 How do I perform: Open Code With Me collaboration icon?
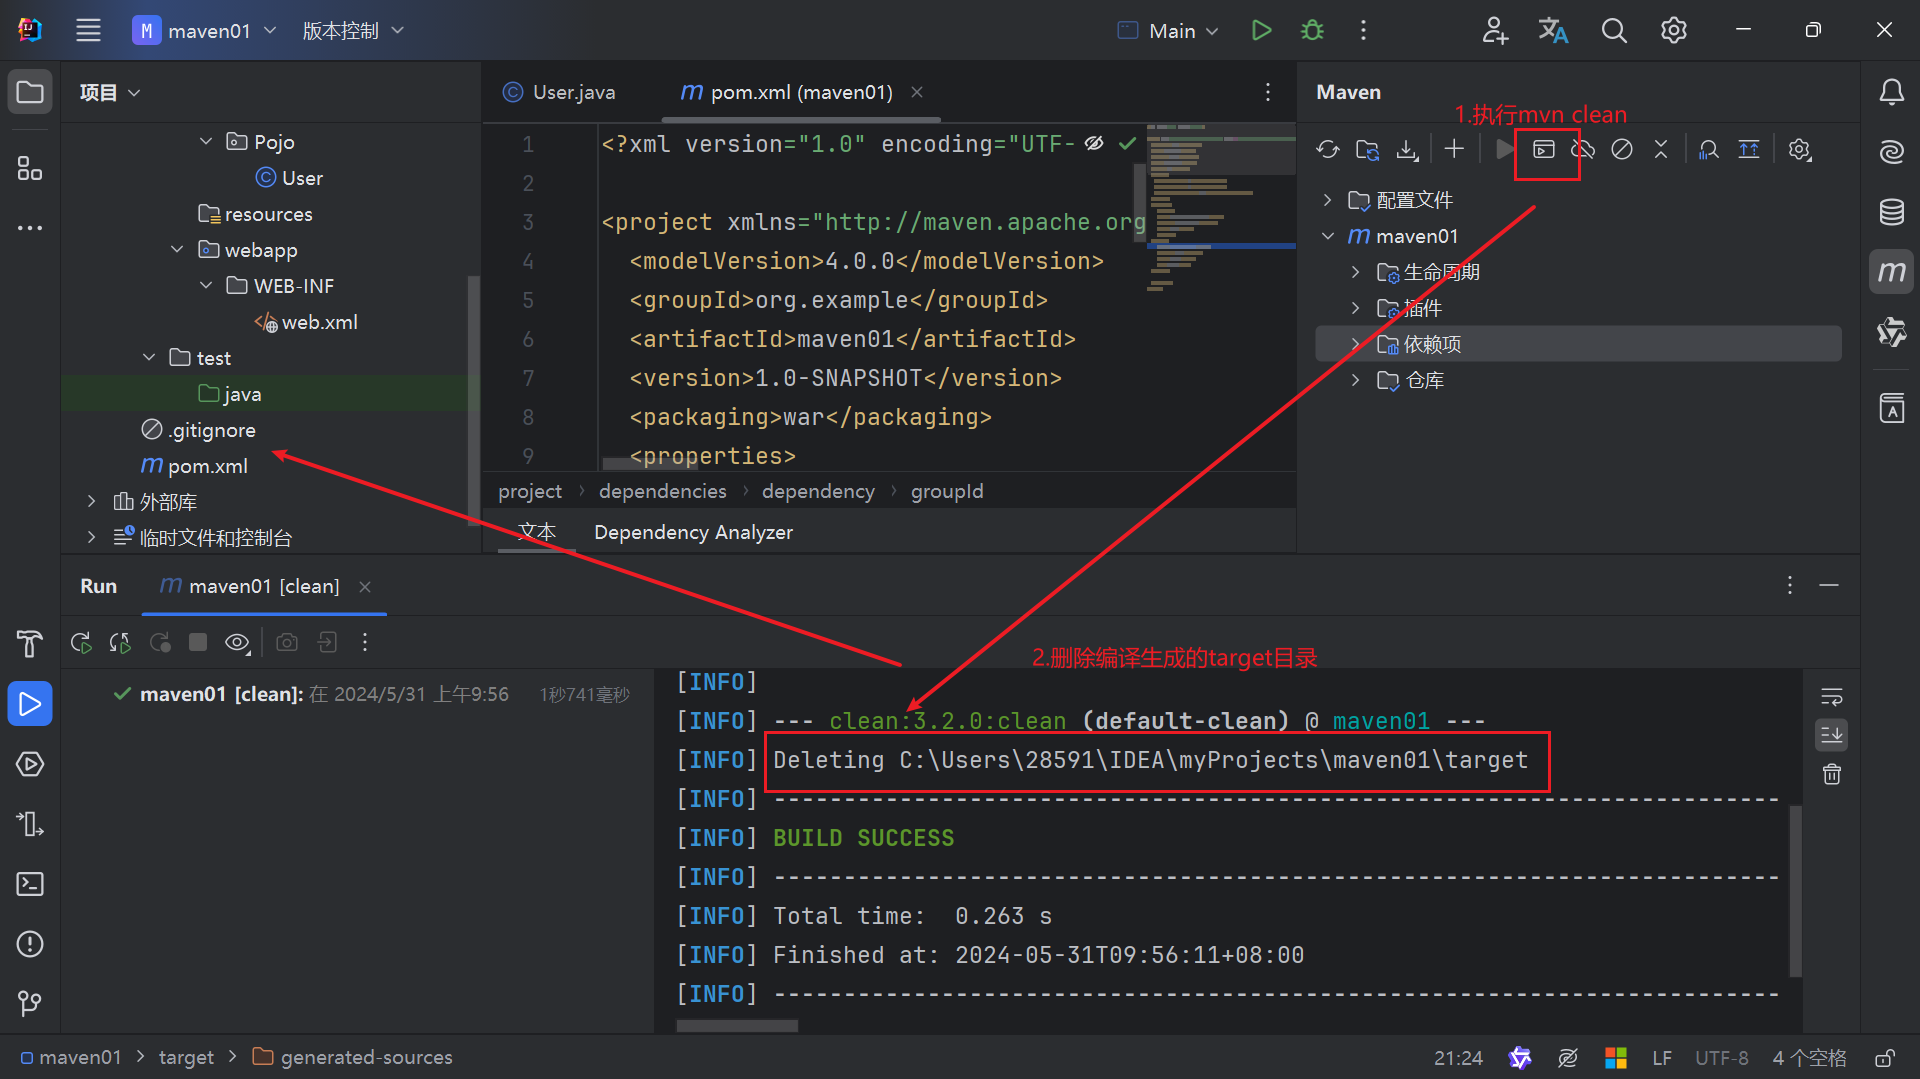(x=1494, y=30)
